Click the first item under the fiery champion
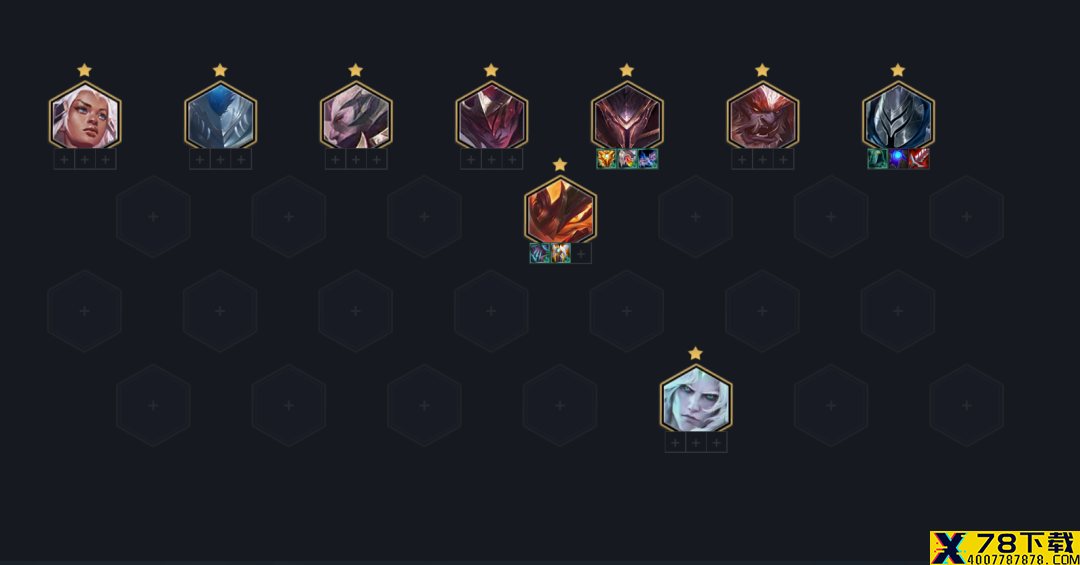 pyautogui.click(x=539, y=254)
